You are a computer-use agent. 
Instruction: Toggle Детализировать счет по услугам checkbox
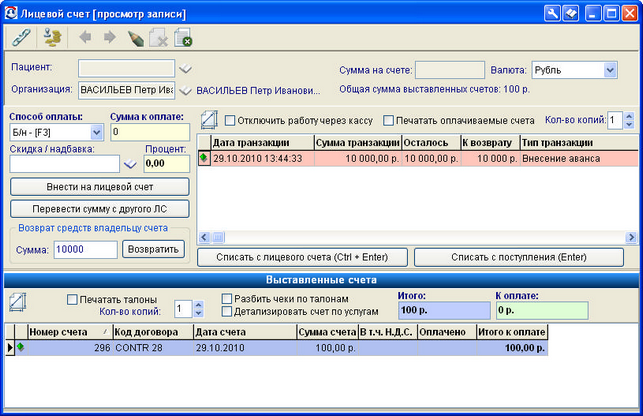click(x=226, y=311)
